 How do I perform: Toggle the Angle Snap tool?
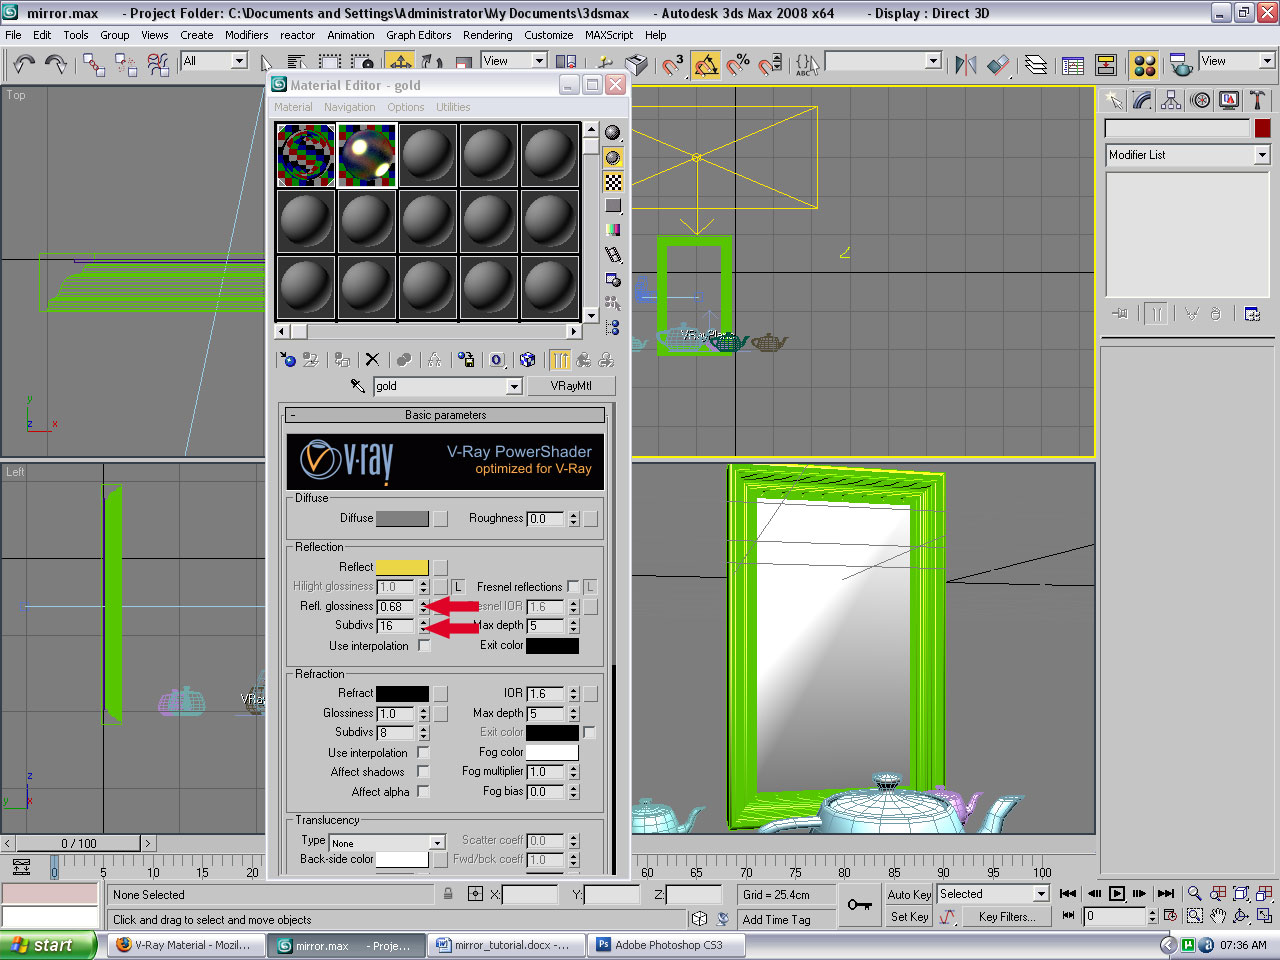706,65
